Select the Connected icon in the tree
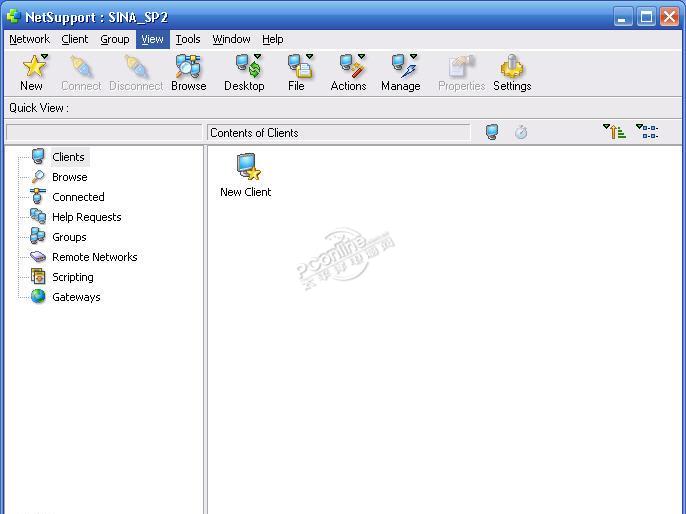Image resolution: width=686 pixels, height=514 pixels. [38, 196]
